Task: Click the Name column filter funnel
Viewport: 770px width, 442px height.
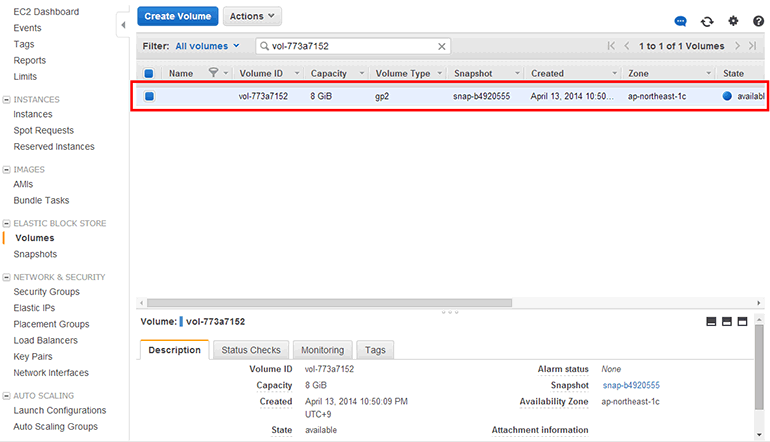Action: pyautogui.click(x=213, y=73)
